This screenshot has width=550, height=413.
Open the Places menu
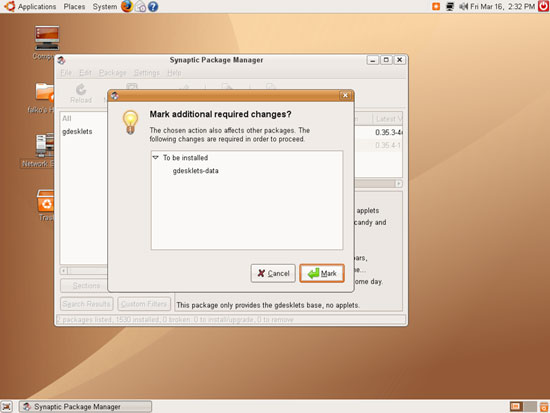pyautogui.click(x=74, y=7)
